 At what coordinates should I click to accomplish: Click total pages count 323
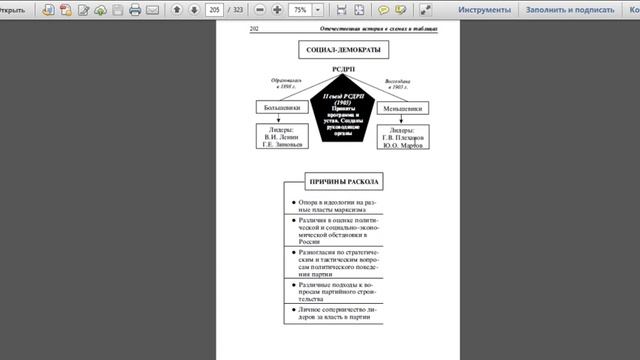click(238, 10)
